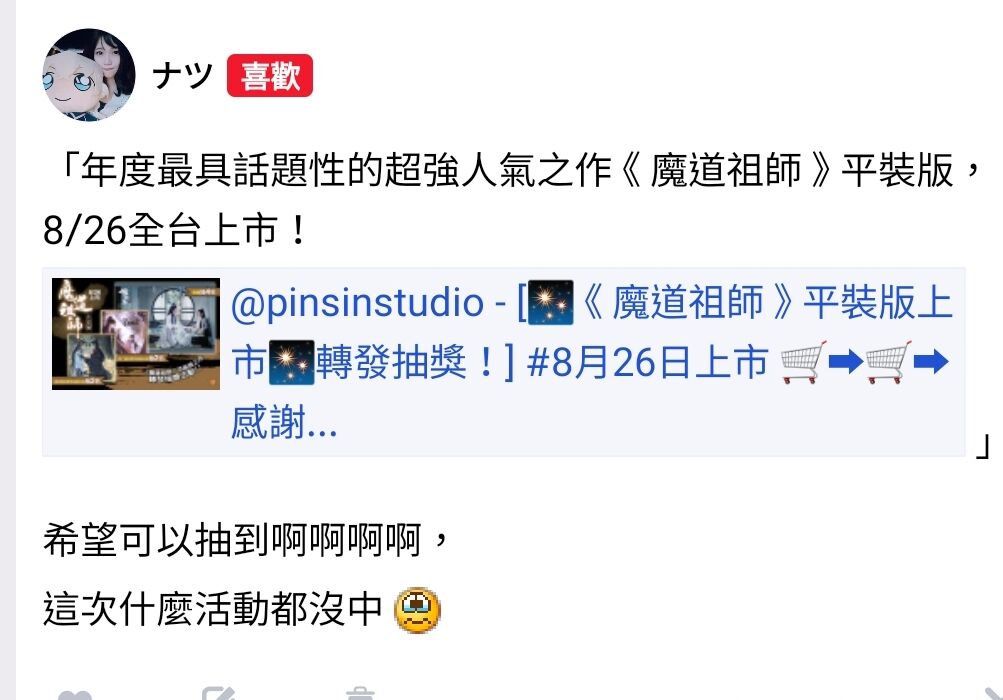Click the second fireworks emoji before 轉發抽獎
Viewport: 1003px width, 700px height.
pos(292,362)
